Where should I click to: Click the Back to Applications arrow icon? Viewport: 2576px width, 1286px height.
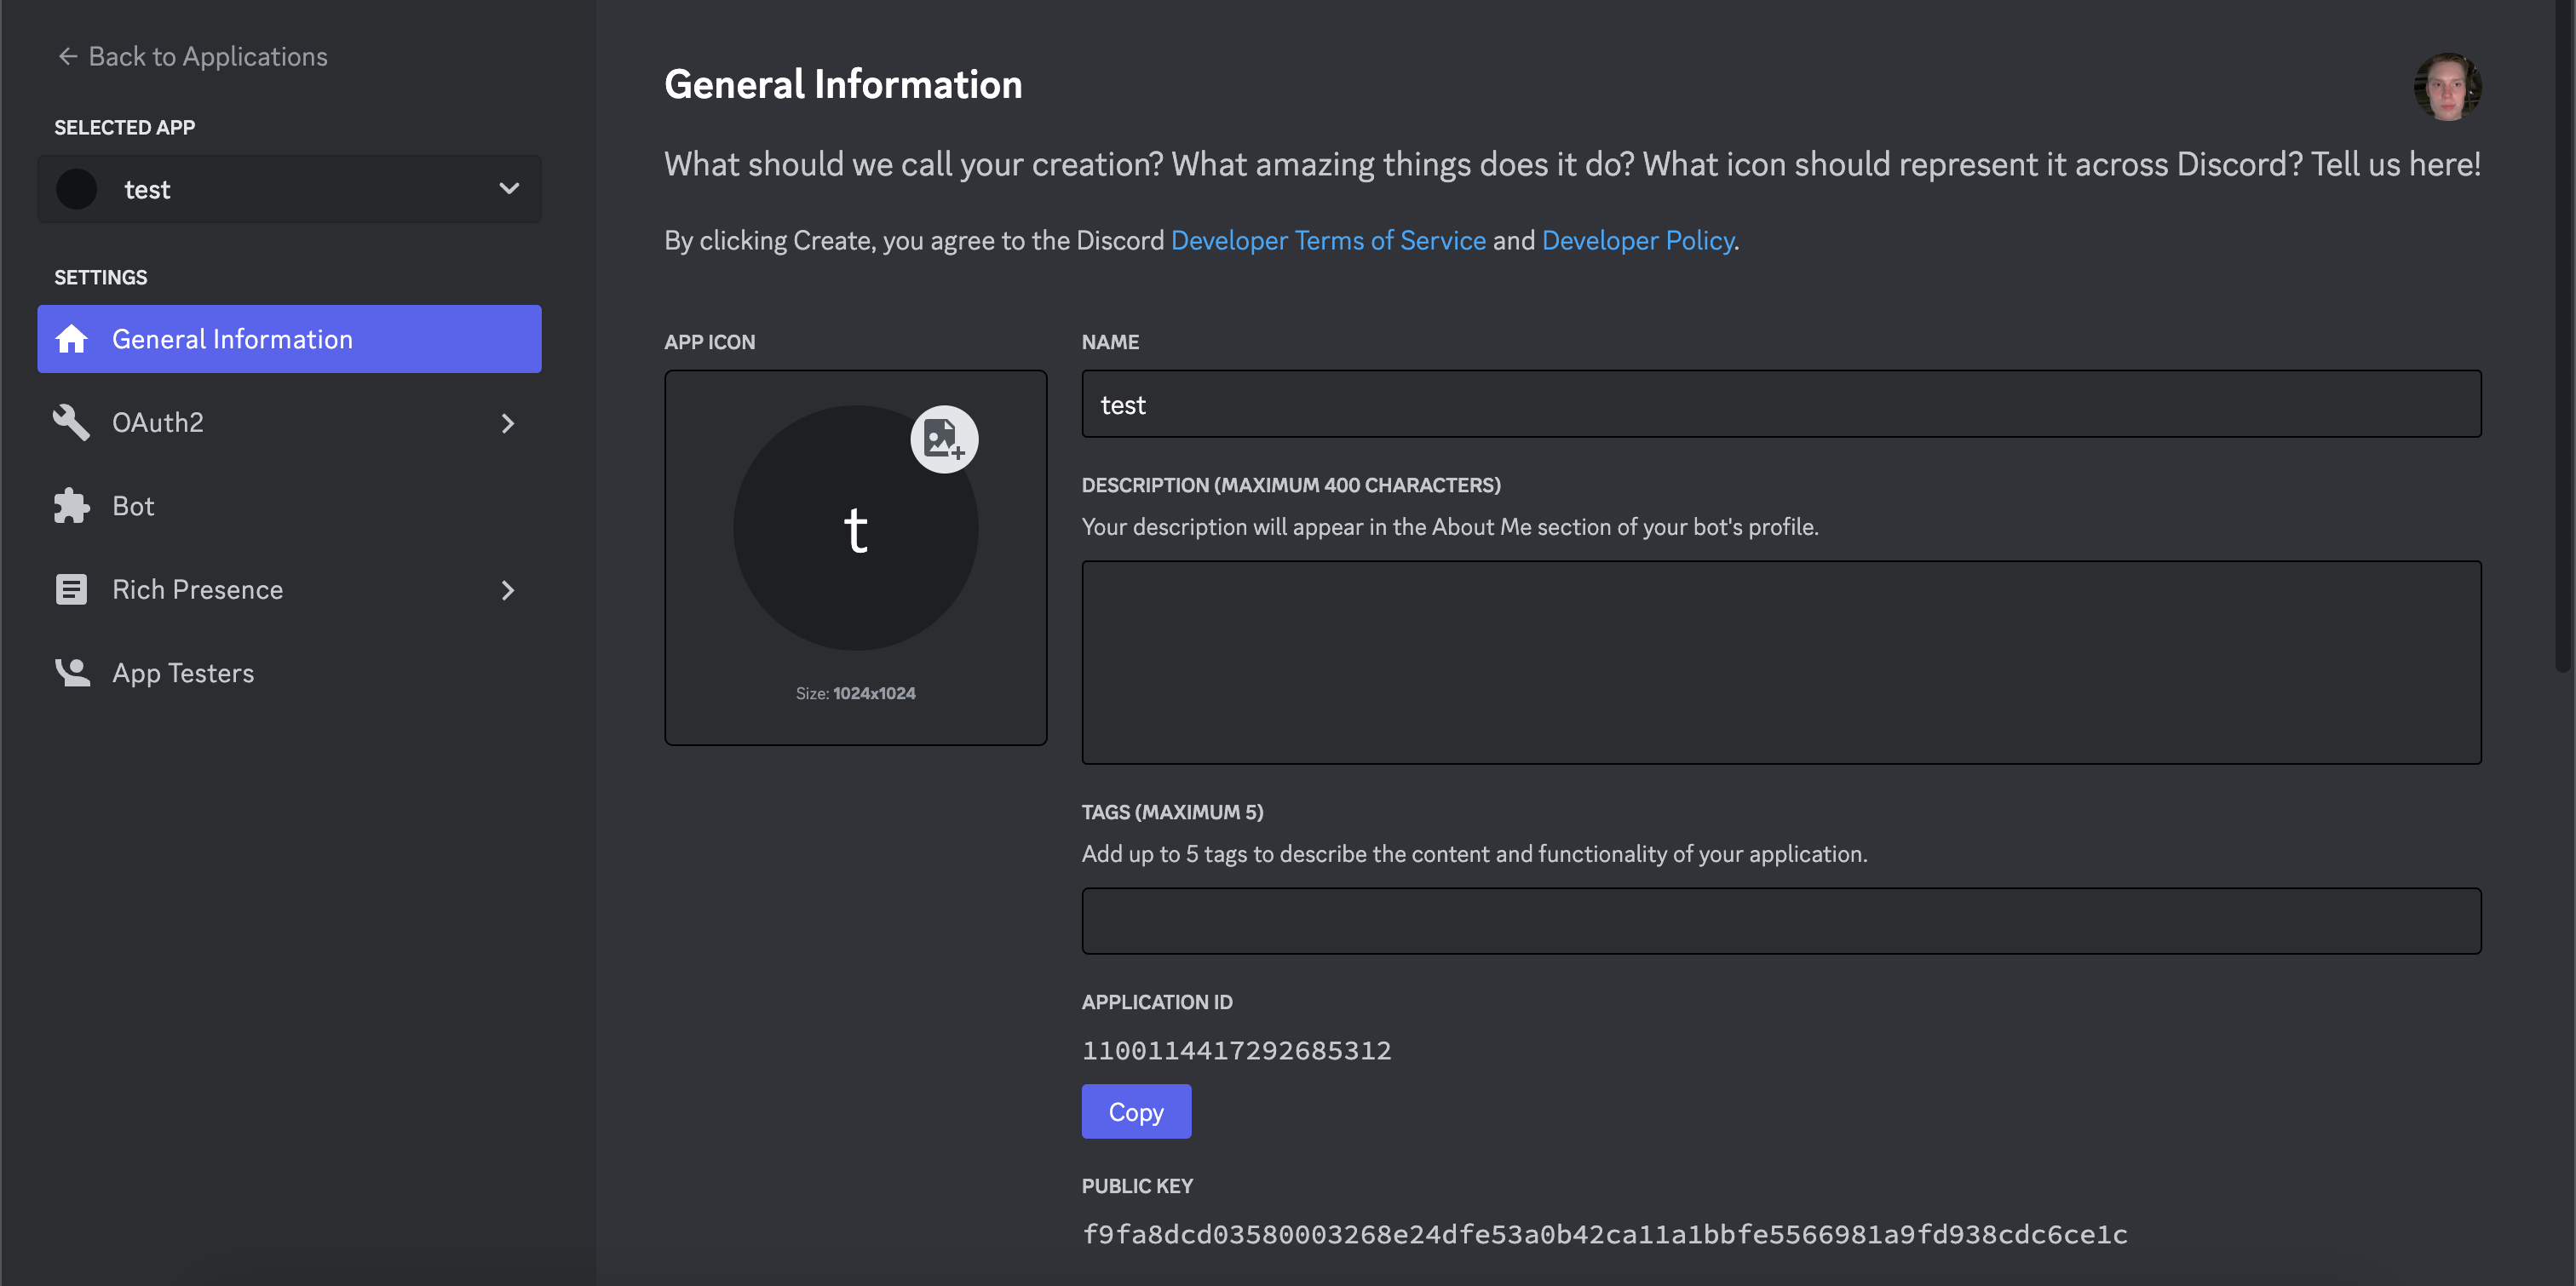68,56
